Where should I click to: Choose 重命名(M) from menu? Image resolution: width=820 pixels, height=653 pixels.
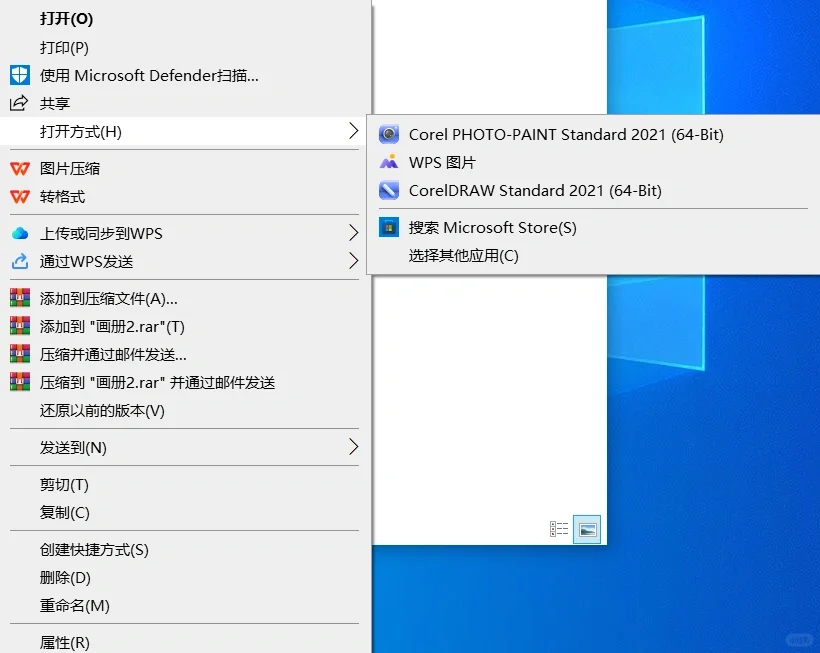185,605
